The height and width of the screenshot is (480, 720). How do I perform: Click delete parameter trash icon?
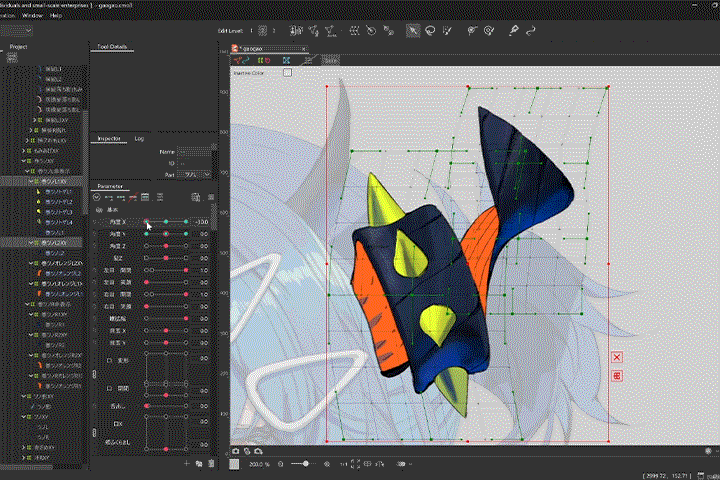pyautogui.click(x=211, y=463)
